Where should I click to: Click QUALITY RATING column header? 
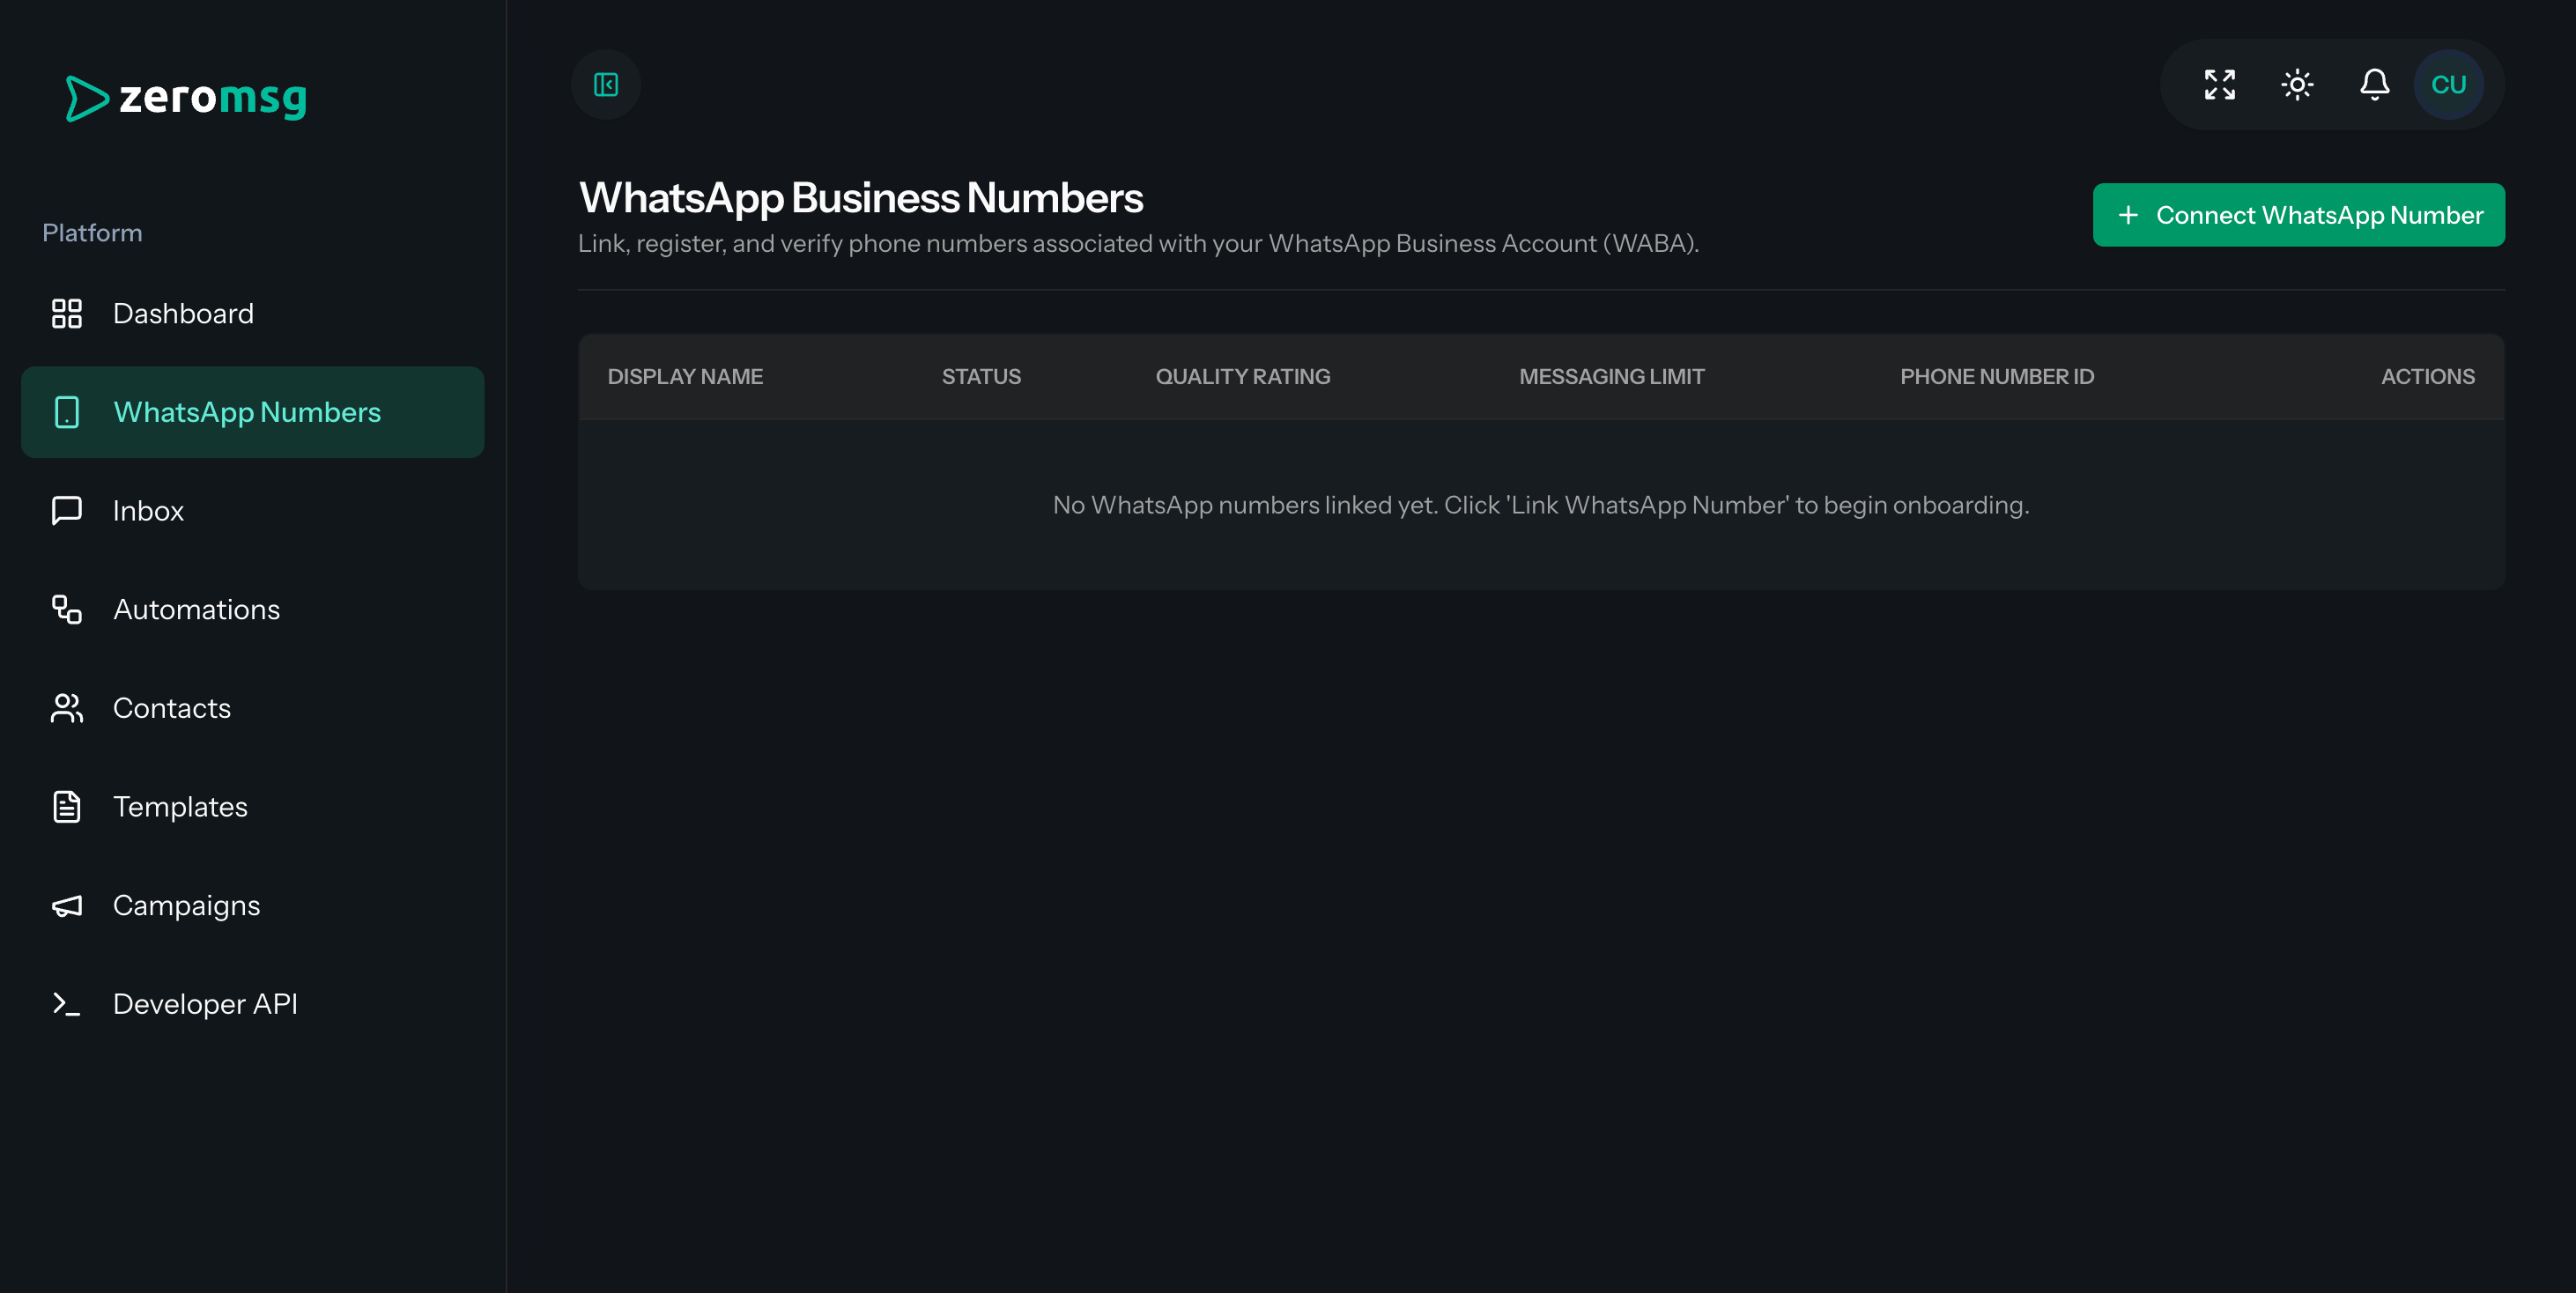[1243, 377]
